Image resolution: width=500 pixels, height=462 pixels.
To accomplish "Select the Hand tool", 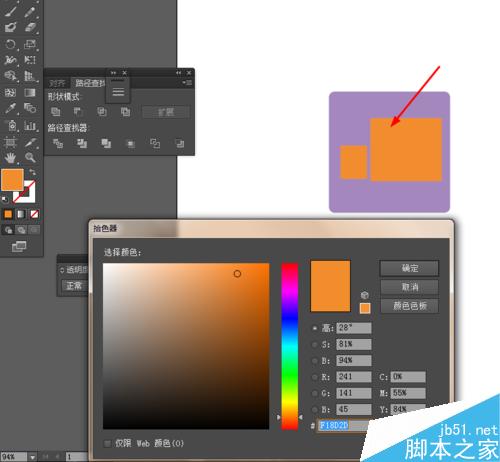I will (11, 158).
